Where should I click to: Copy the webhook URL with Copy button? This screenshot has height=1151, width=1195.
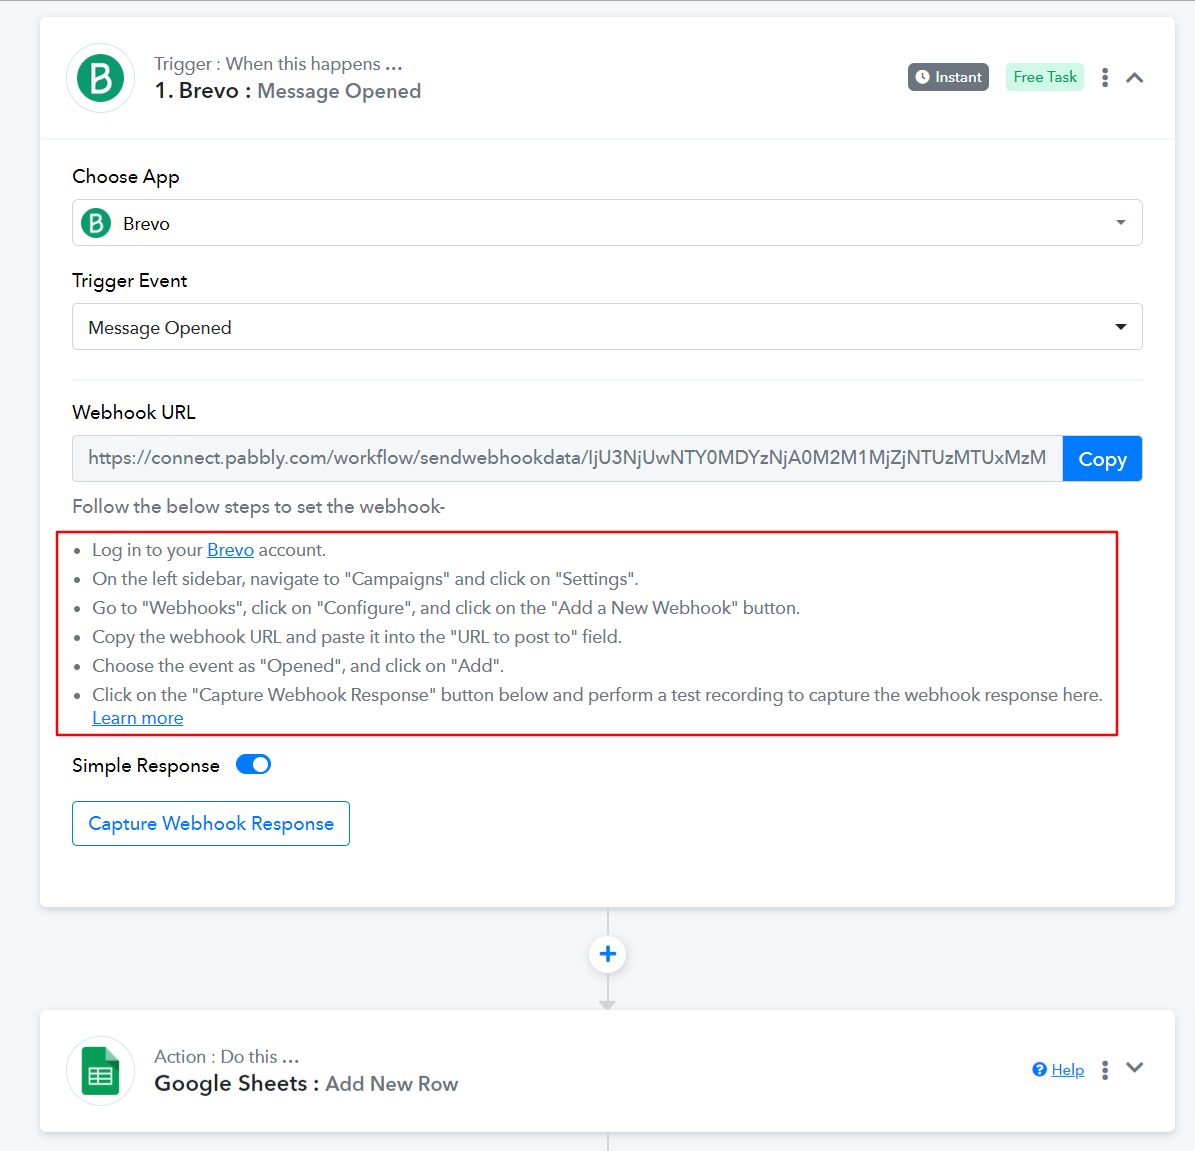pos(1102,459)
